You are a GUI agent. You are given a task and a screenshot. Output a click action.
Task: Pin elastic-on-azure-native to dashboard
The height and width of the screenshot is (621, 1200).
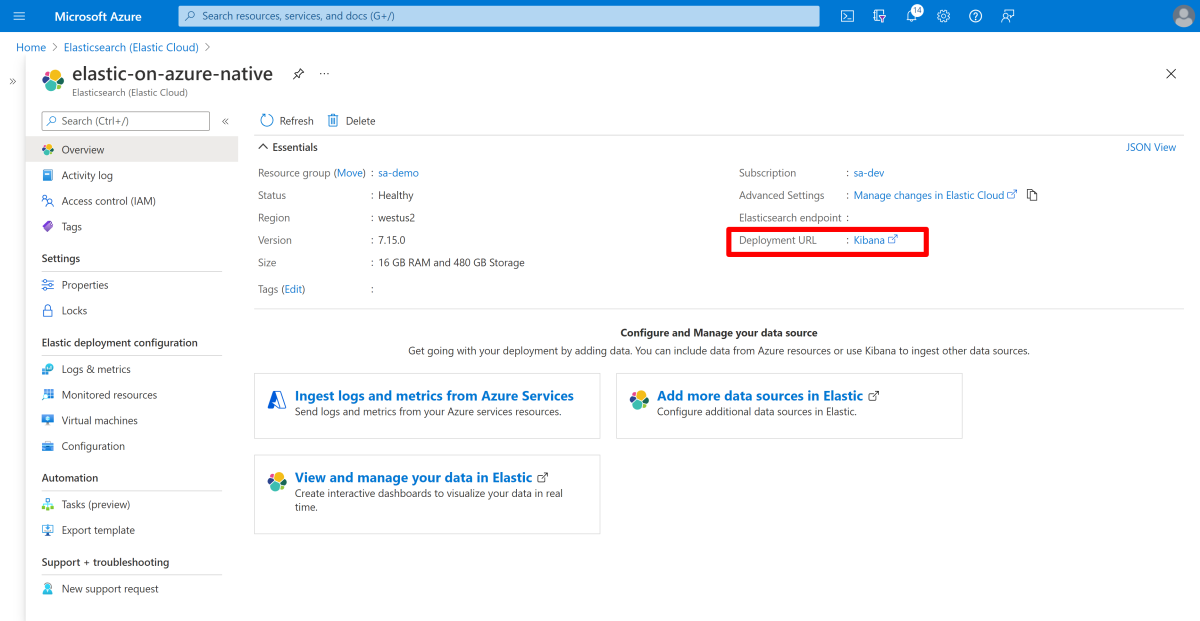(x=298, y=74)
